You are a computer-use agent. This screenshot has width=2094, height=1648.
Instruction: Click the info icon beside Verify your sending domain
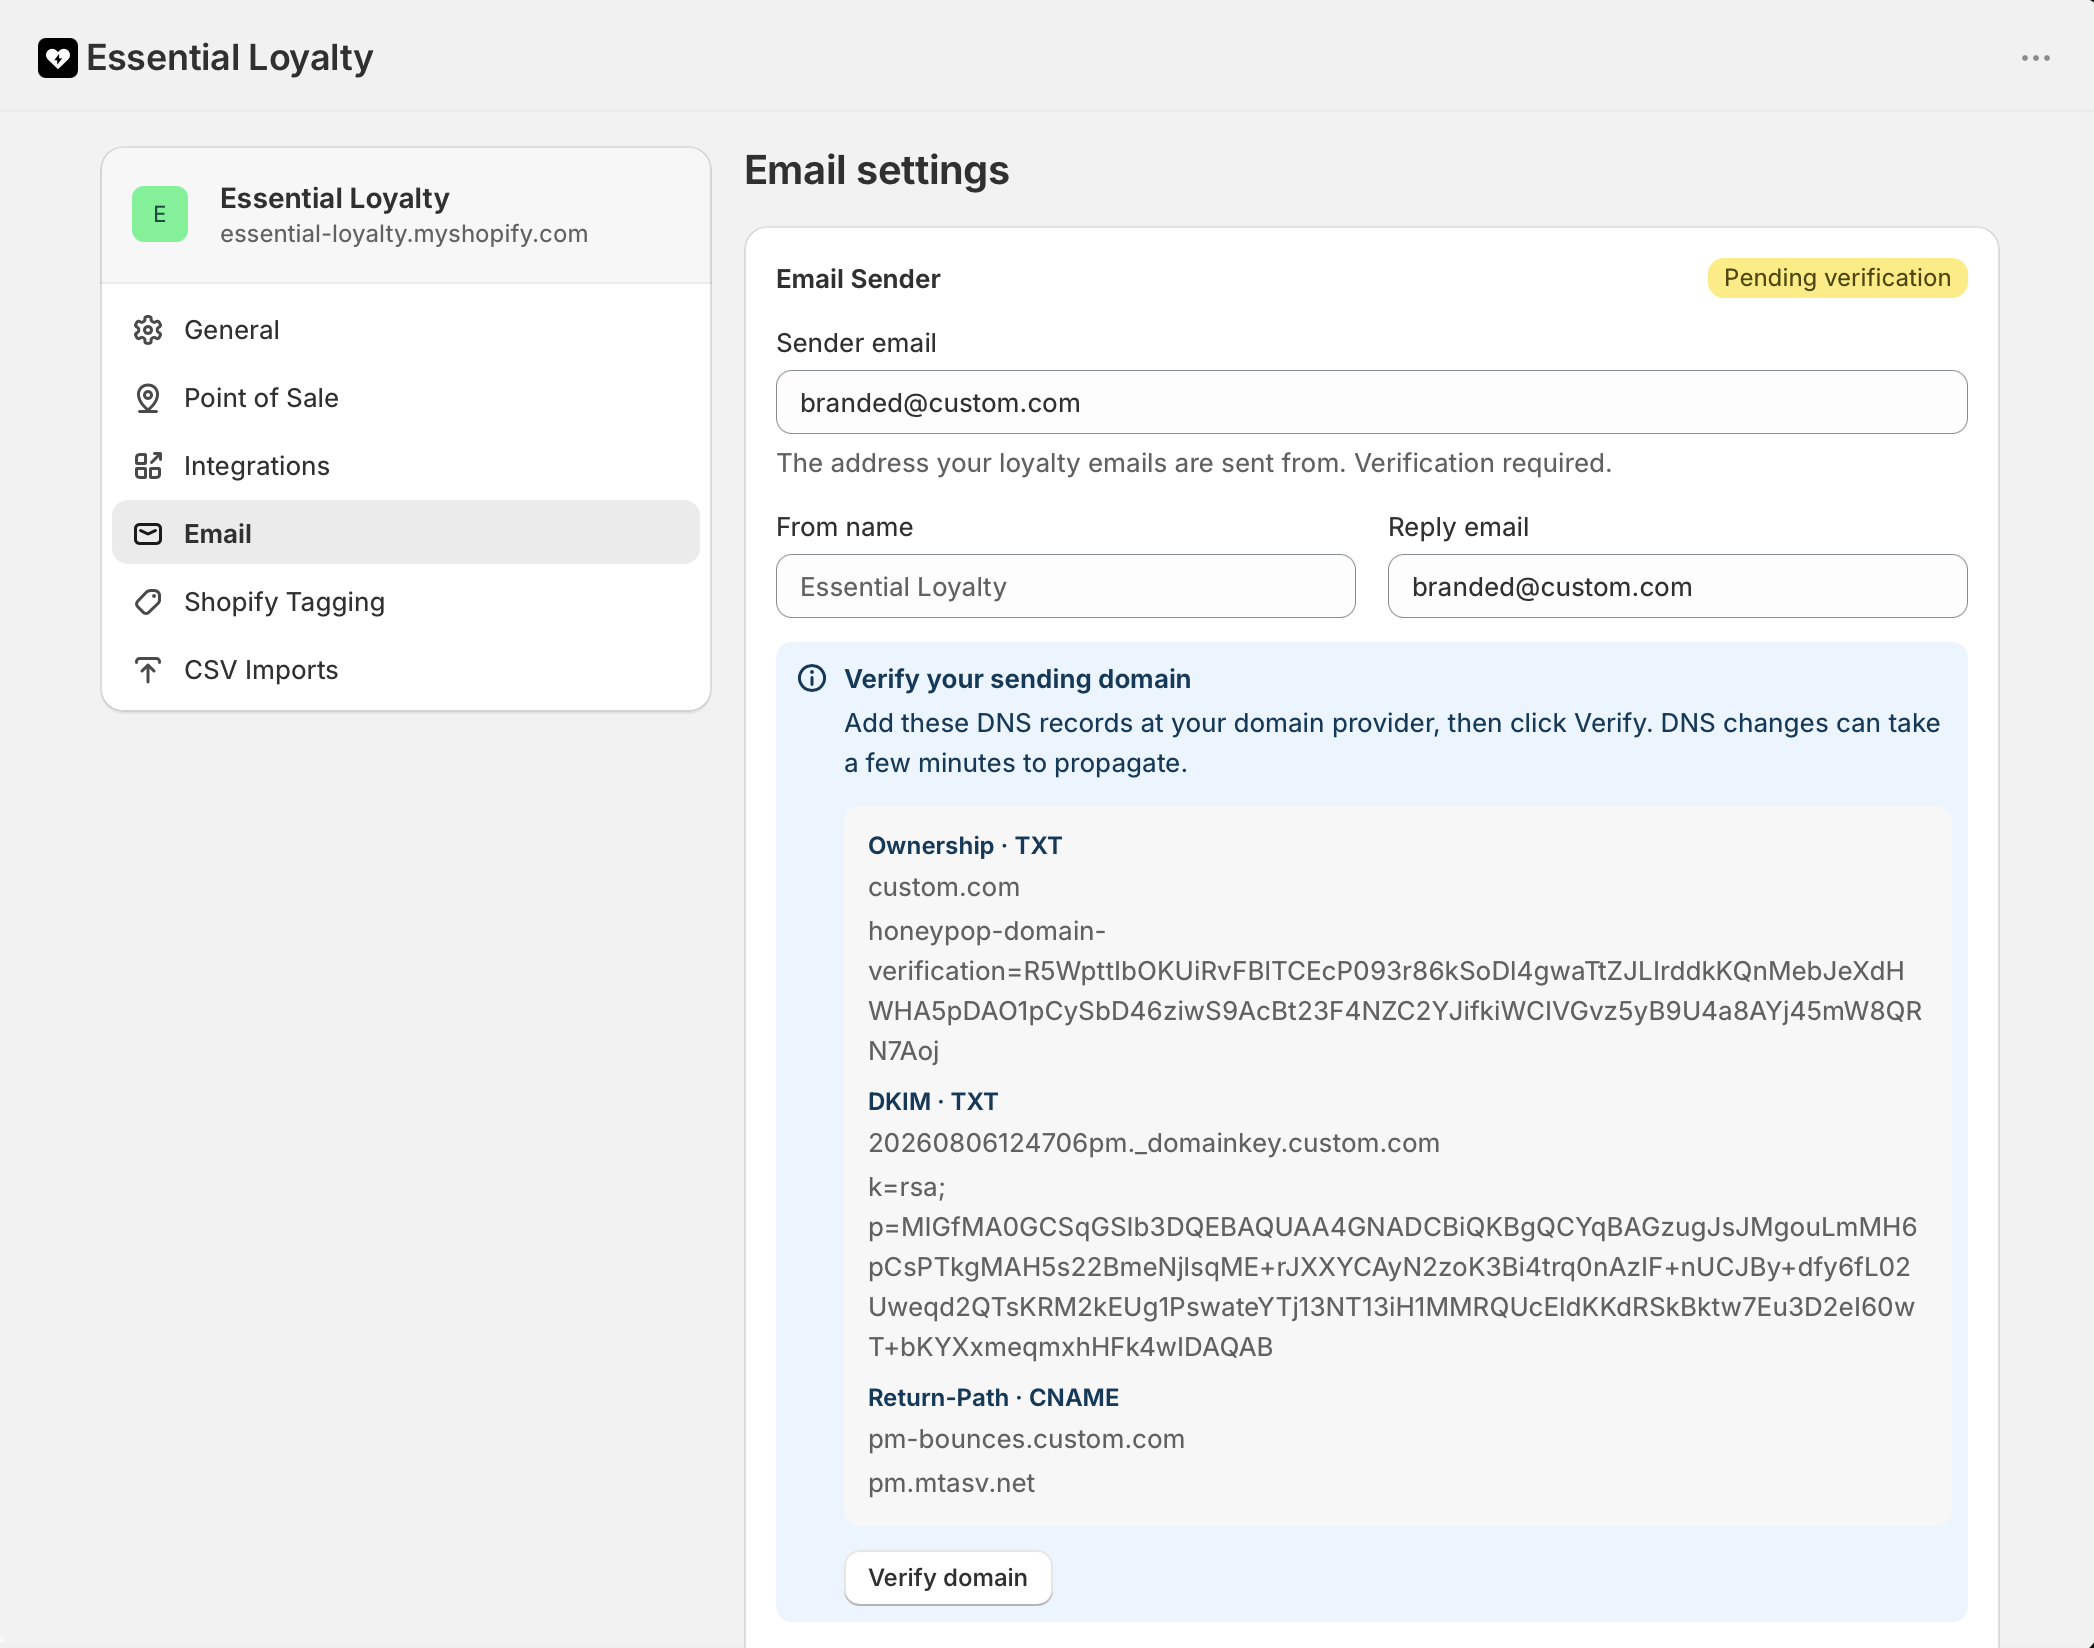812,679
